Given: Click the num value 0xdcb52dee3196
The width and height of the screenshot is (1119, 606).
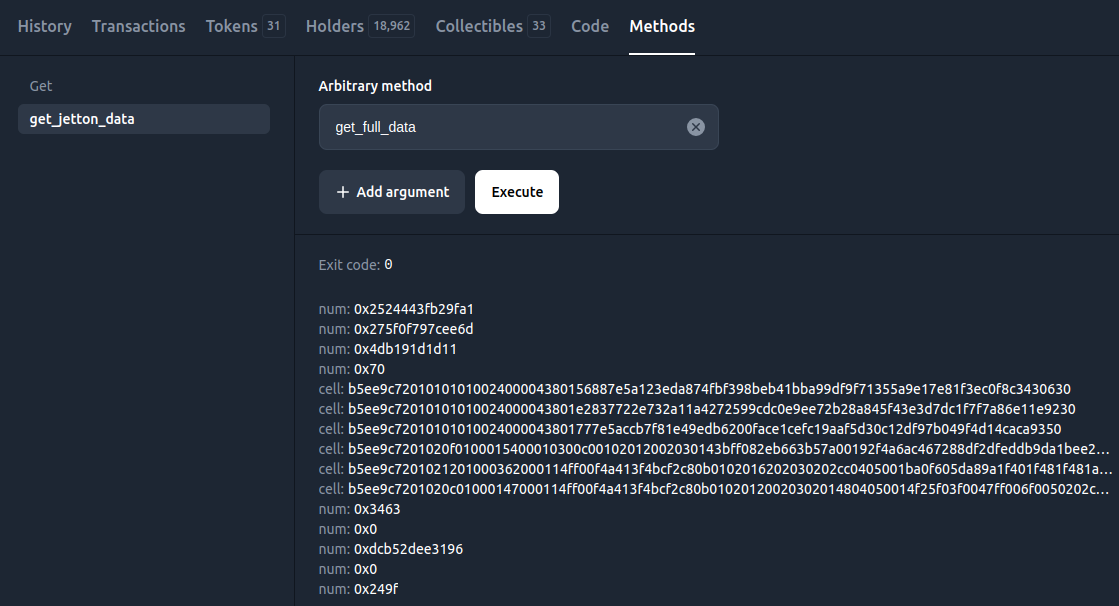Looking at the screenshot, I should tap(408, 549).
